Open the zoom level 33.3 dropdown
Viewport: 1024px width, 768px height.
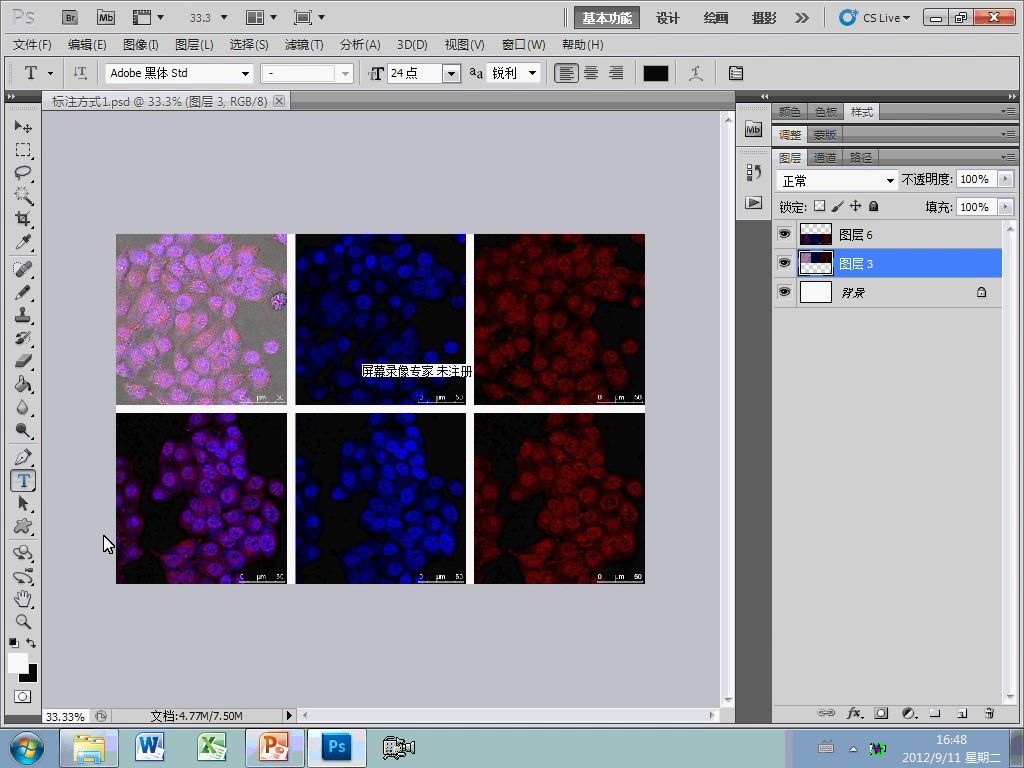[x=224, y=18]
